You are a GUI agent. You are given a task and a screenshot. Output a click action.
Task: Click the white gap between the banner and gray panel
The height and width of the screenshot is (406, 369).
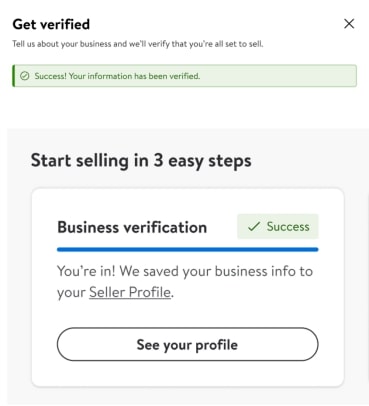click(184, 108)
